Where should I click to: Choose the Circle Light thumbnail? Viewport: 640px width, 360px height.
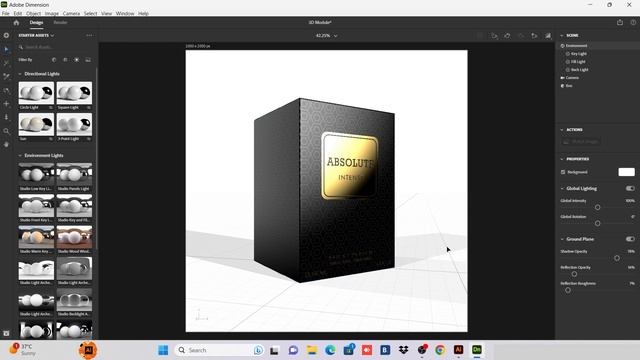coord(36,93)
